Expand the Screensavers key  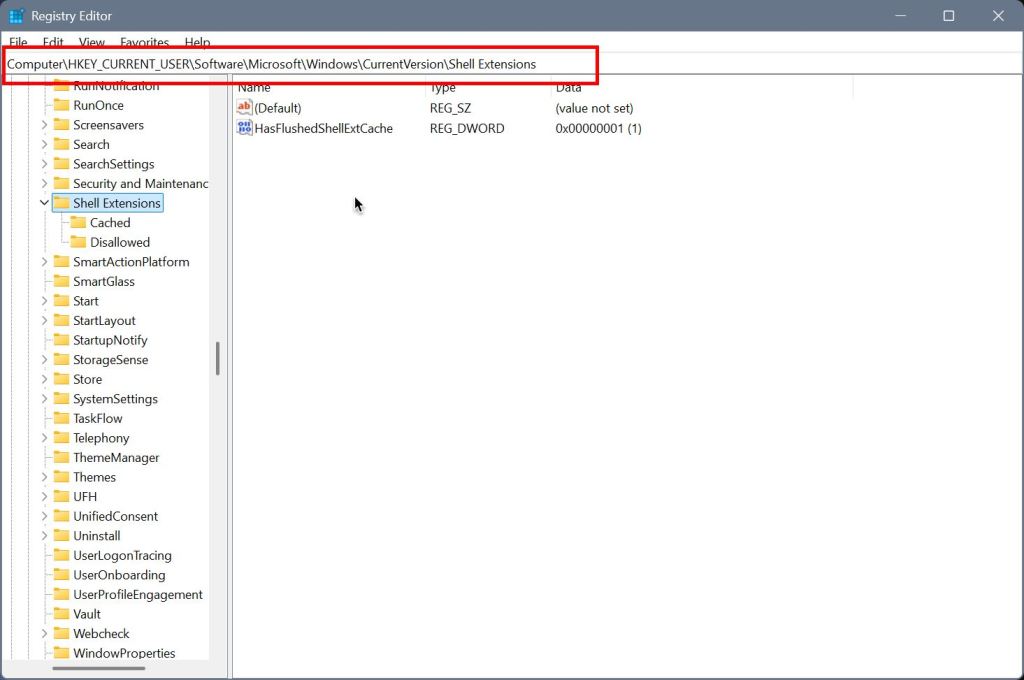[x=44, y=125]
